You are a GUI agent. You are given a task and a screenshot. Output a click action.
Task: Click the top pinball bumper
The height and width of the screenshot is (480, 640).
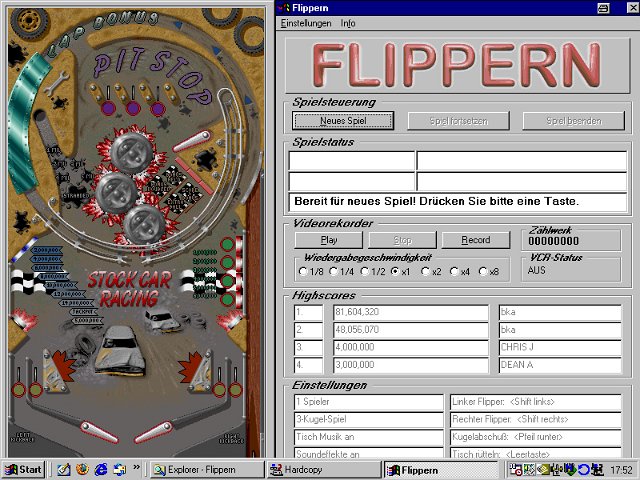click(x=131, y=152)
